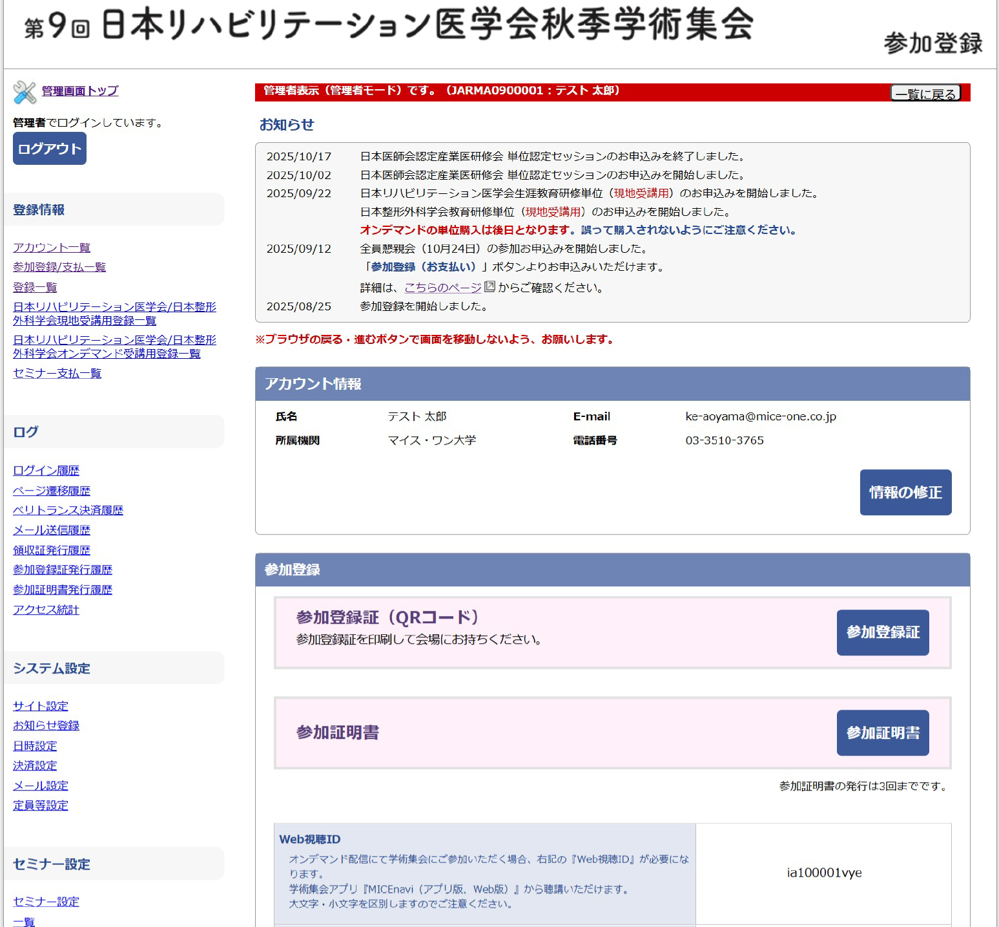Open the 参加登録証 QR code page
999x927 pixels.
(882, 632)
